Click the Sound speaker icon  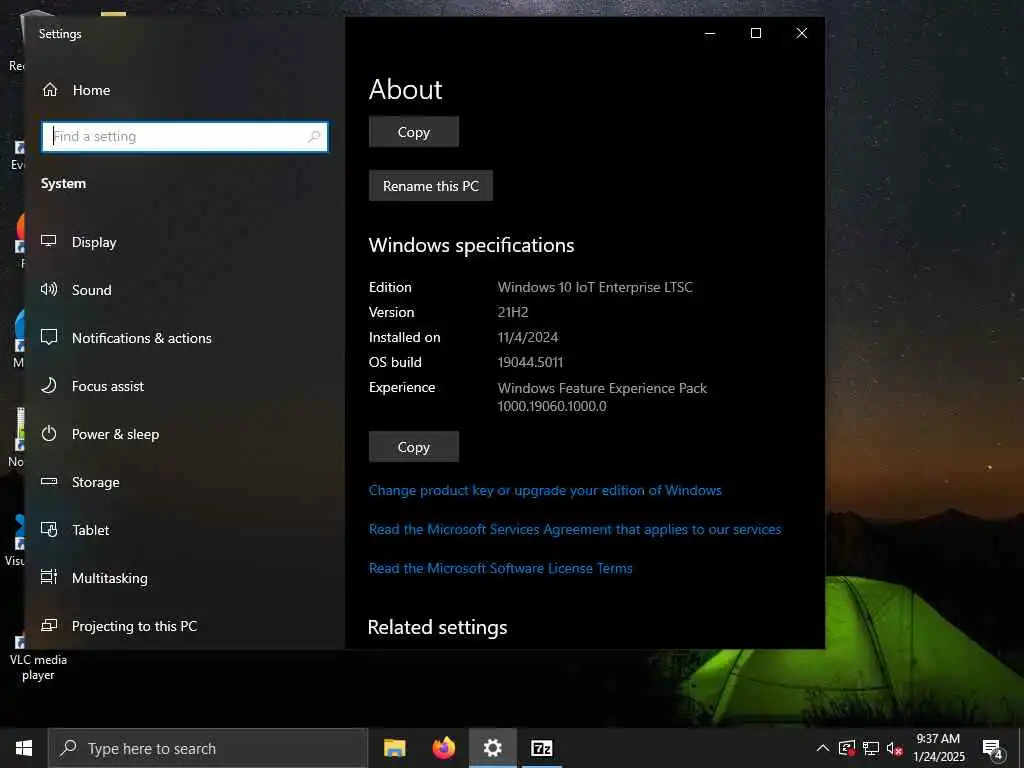49,289
